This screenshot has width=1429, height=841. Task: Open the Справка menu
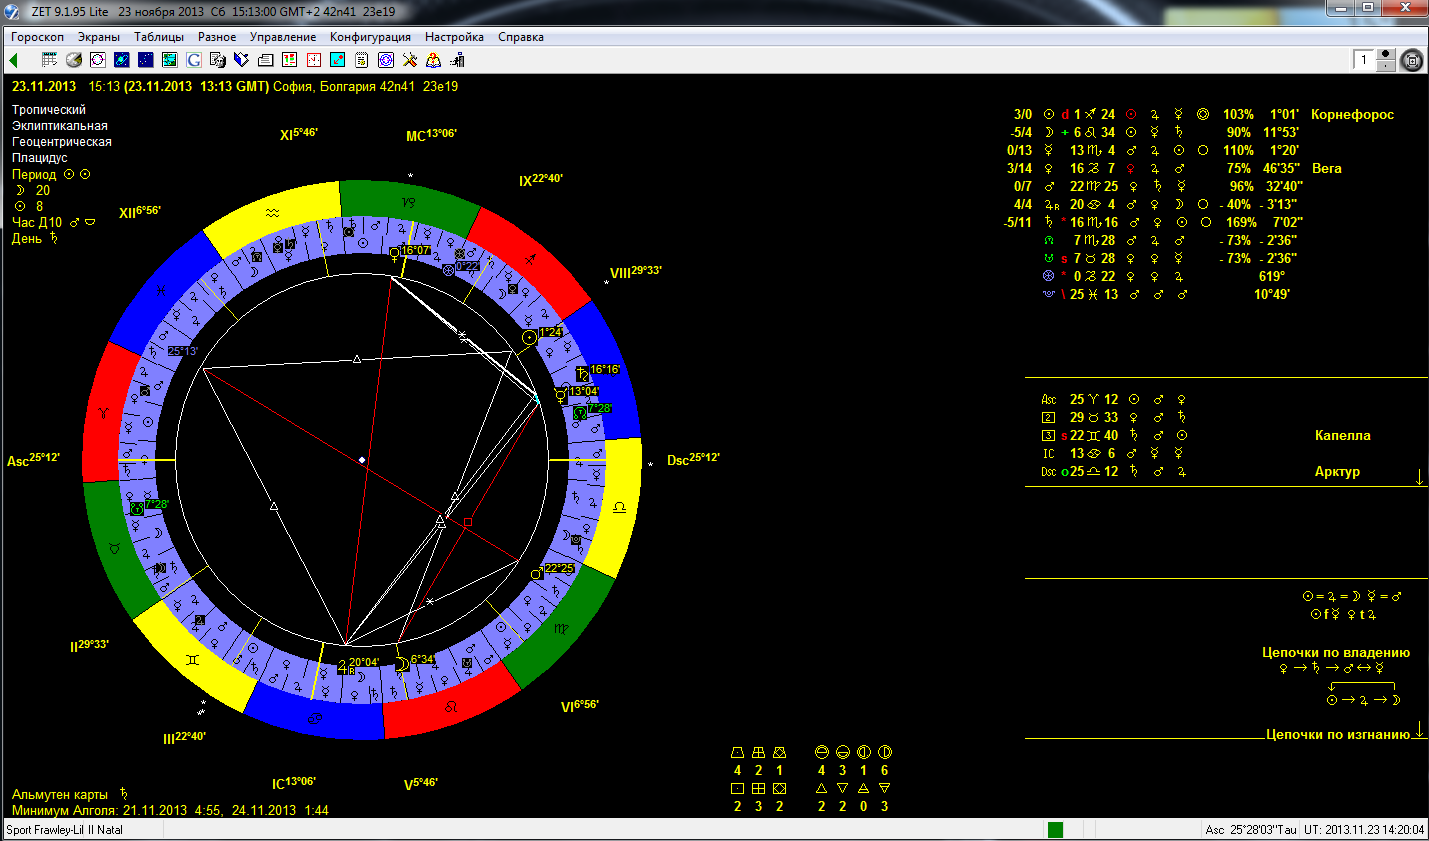click(x=521, y=37)
